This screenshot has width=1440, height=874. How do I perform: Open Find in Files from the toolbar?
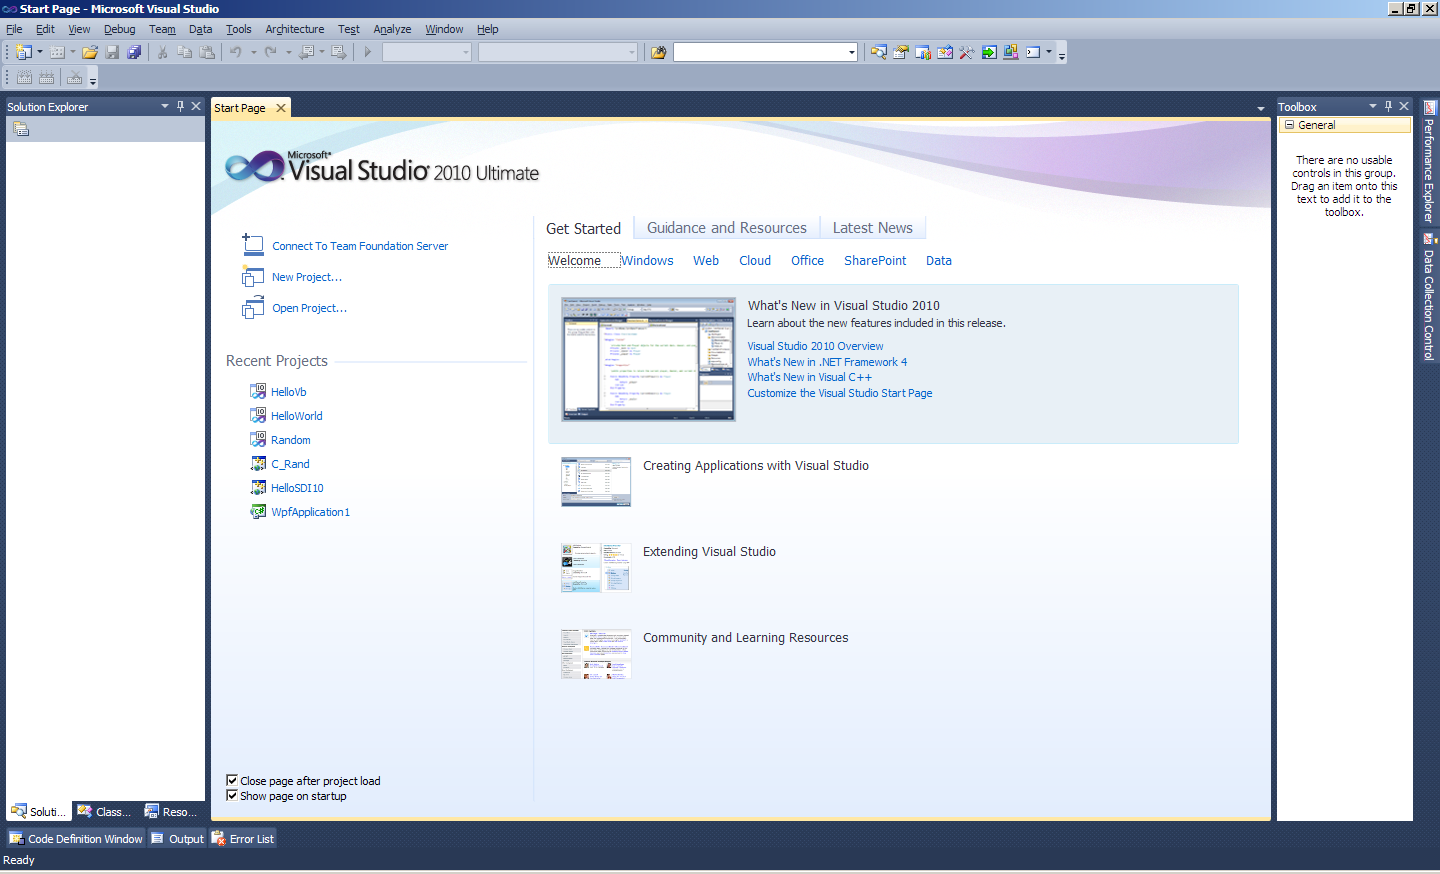(658, 52)
